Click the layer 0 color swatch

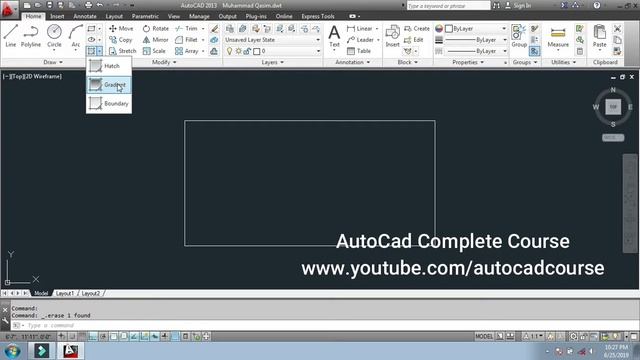[256, 51]
